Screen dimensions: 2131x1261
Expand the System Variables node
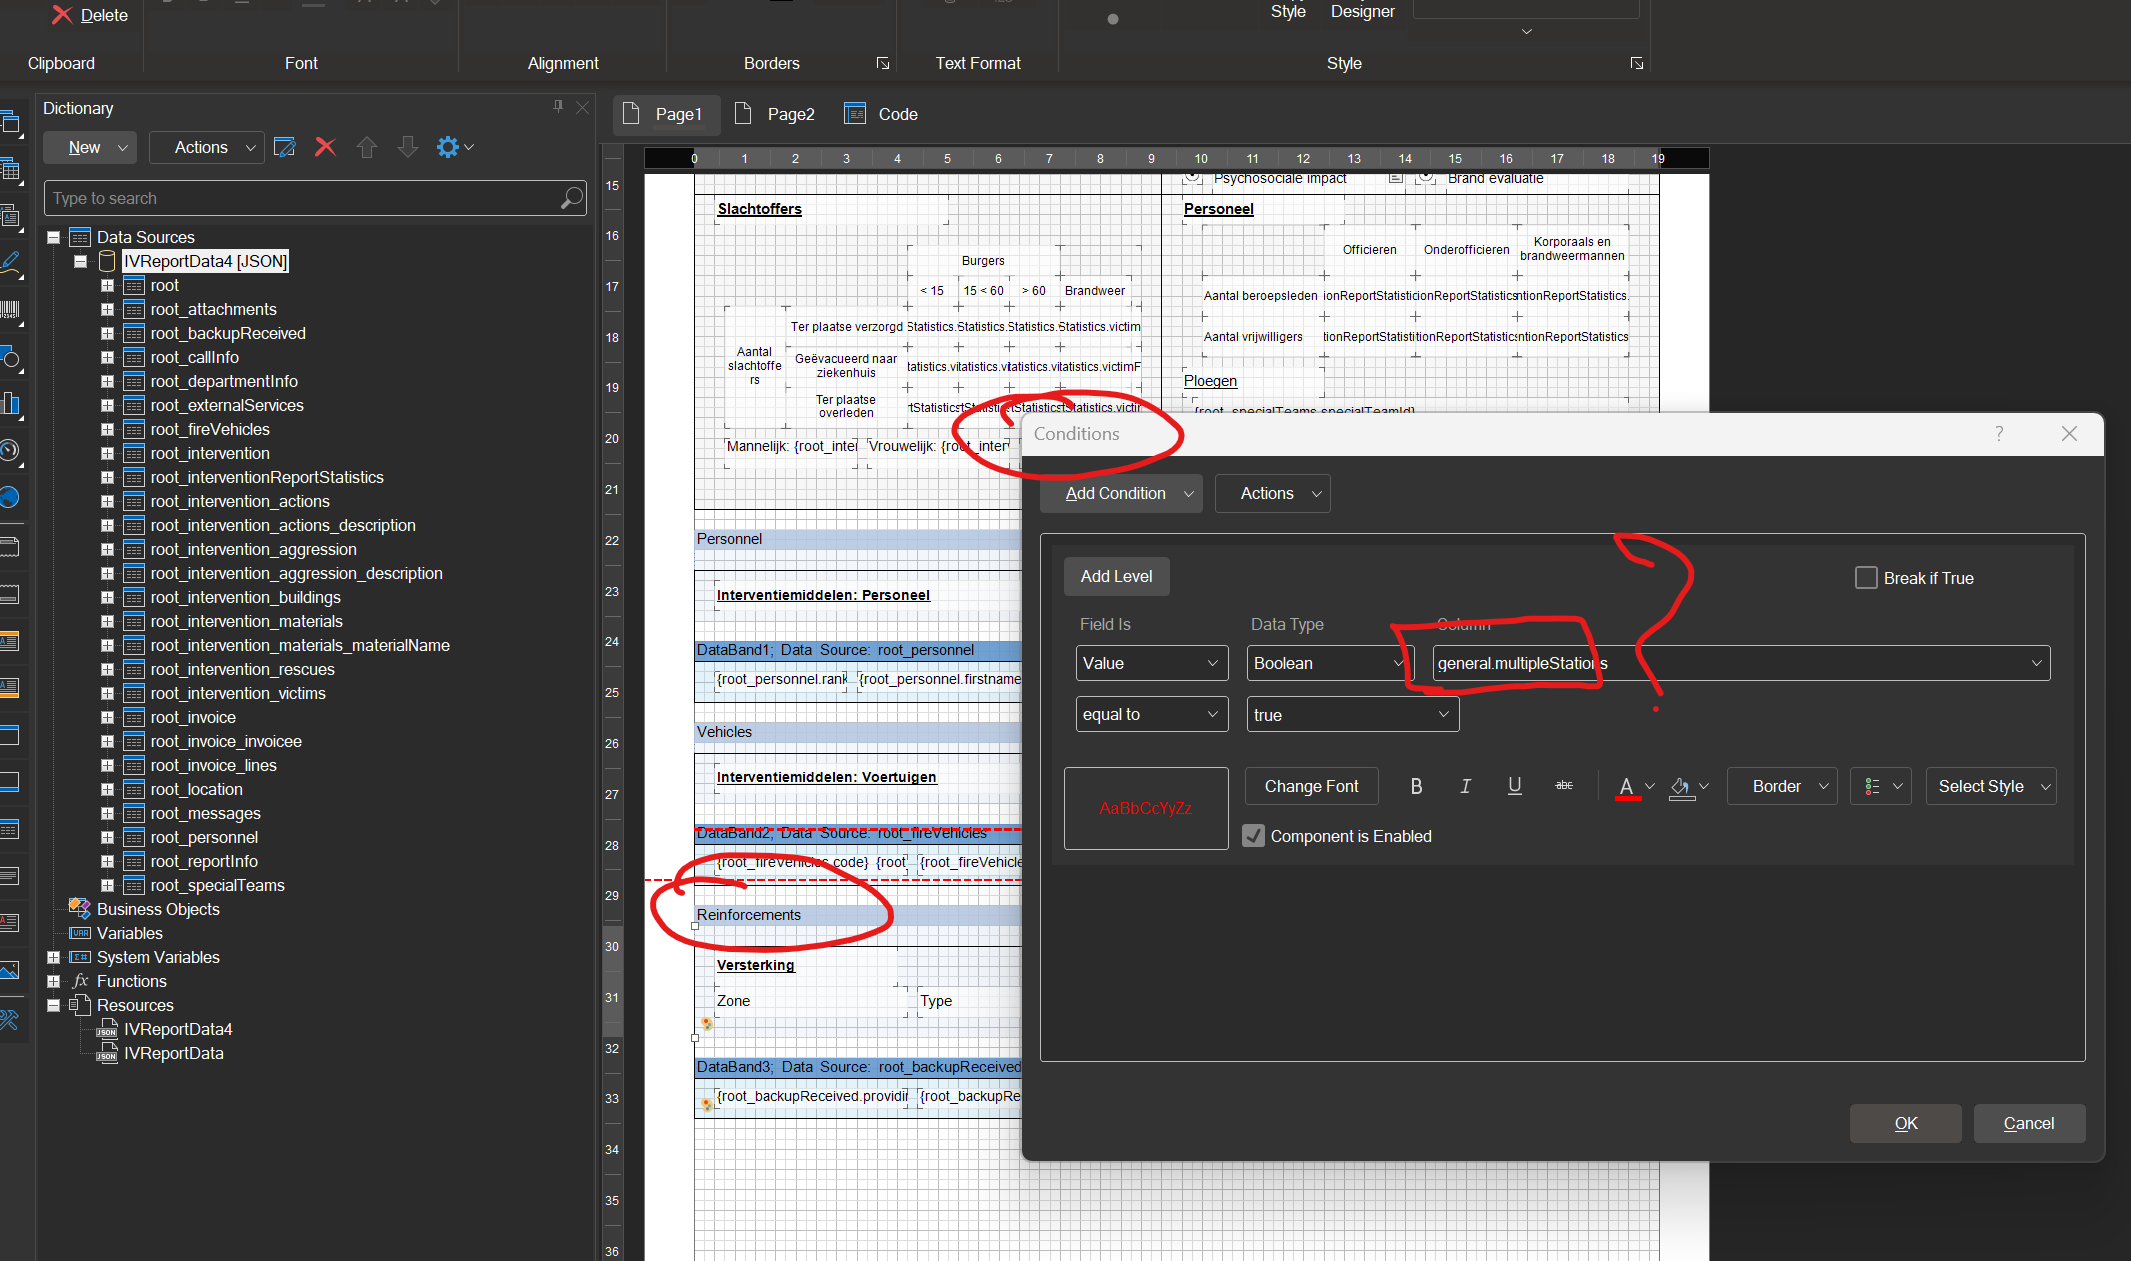tap(53, 957)
